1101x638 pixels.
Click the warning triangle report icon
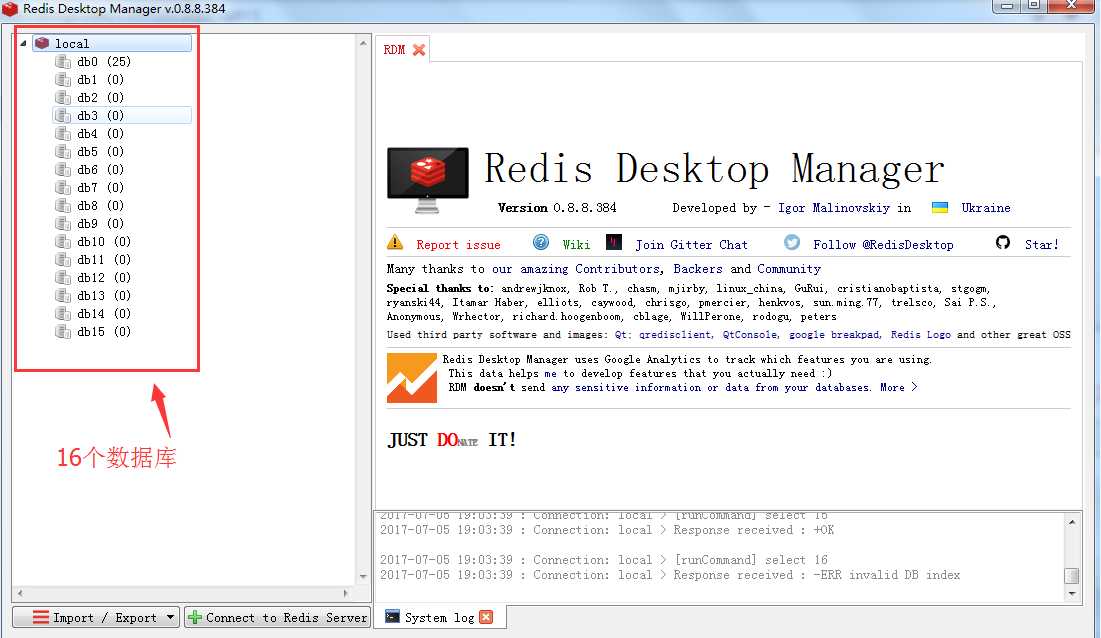coord(395,243)
